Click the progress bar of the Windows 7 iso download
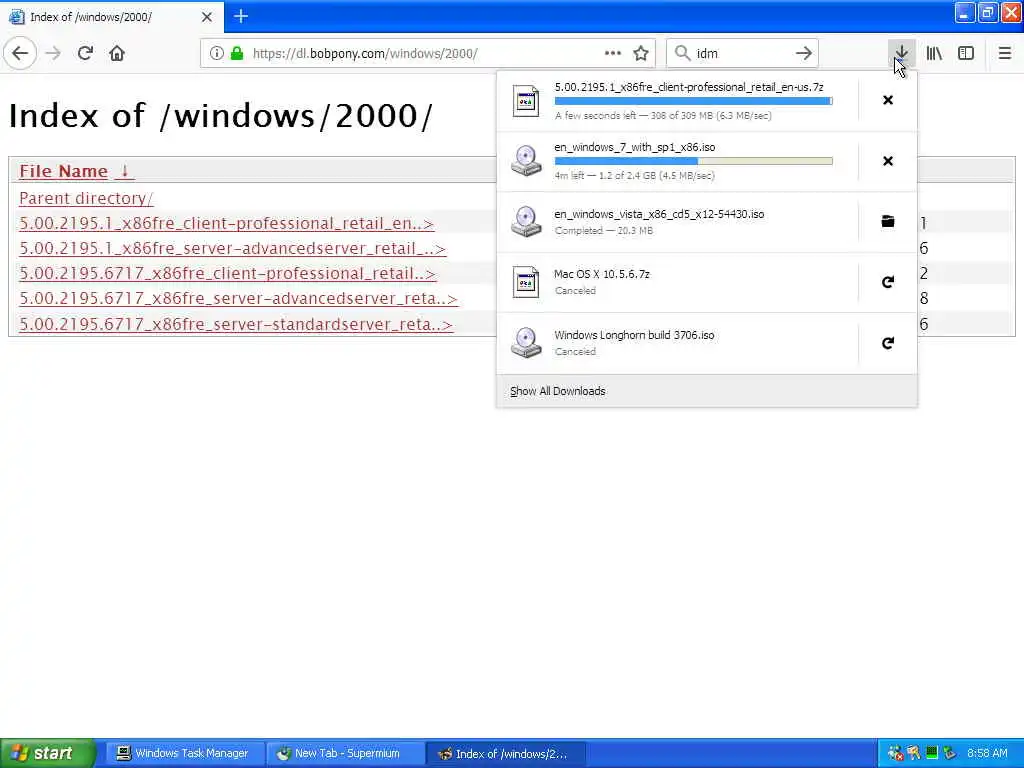The image size is (1024, 768). (694, 161)
